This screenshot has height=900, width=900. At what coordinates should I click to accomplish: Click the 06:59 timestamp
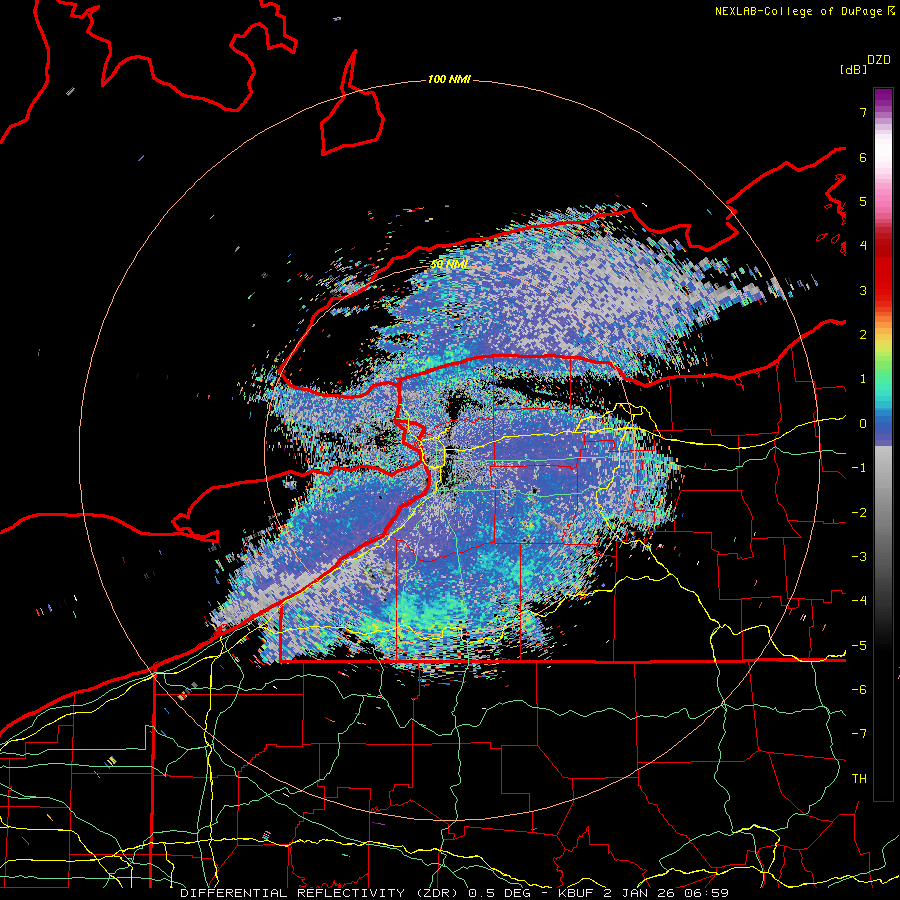coord(707,893)
